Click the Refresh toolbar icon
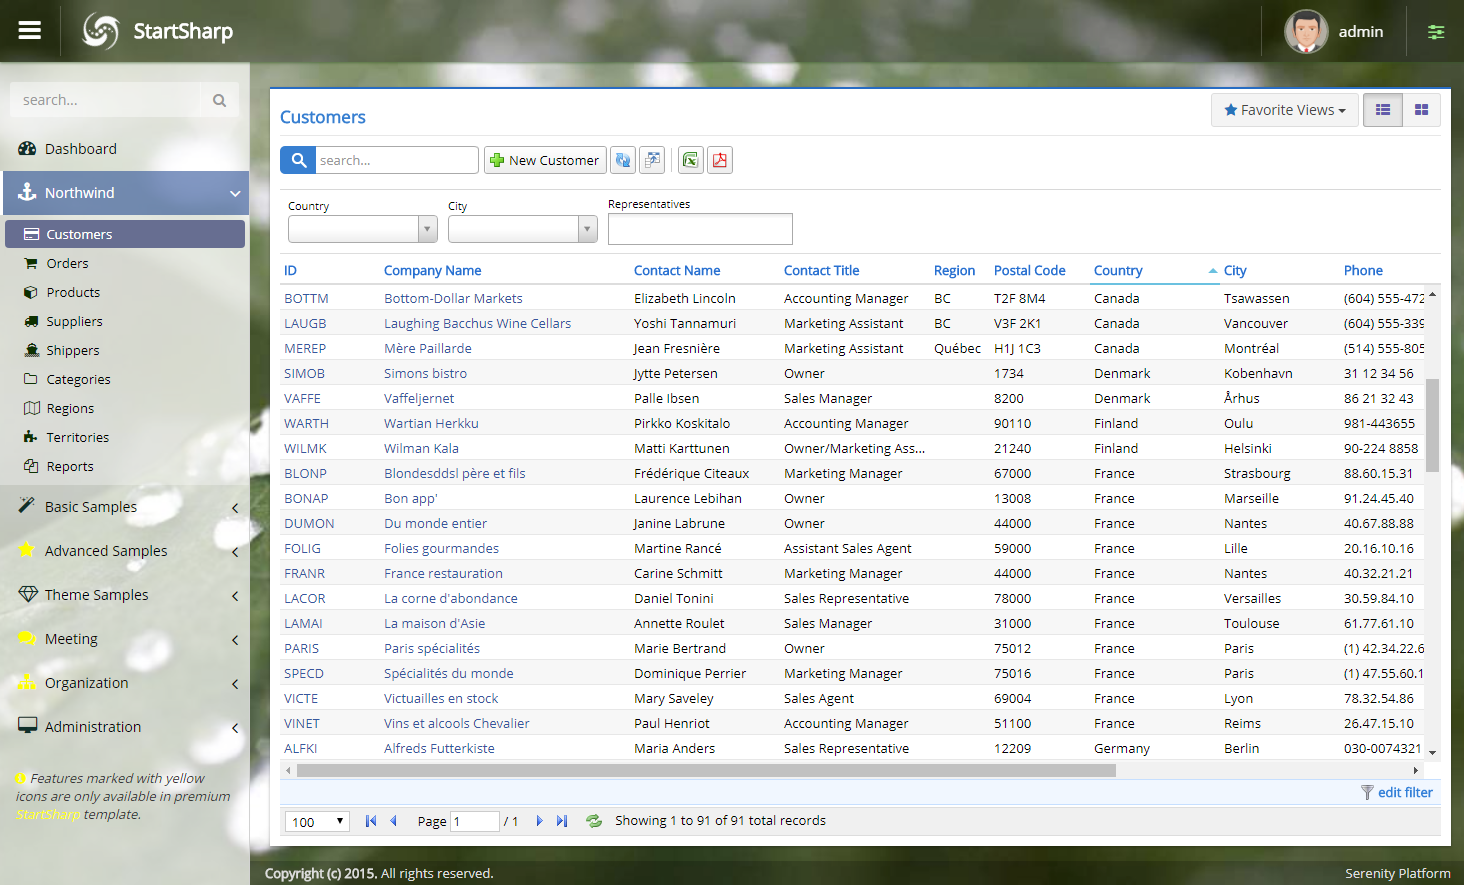This screenshot has height=885, width=1464. [x=623, y=160]
